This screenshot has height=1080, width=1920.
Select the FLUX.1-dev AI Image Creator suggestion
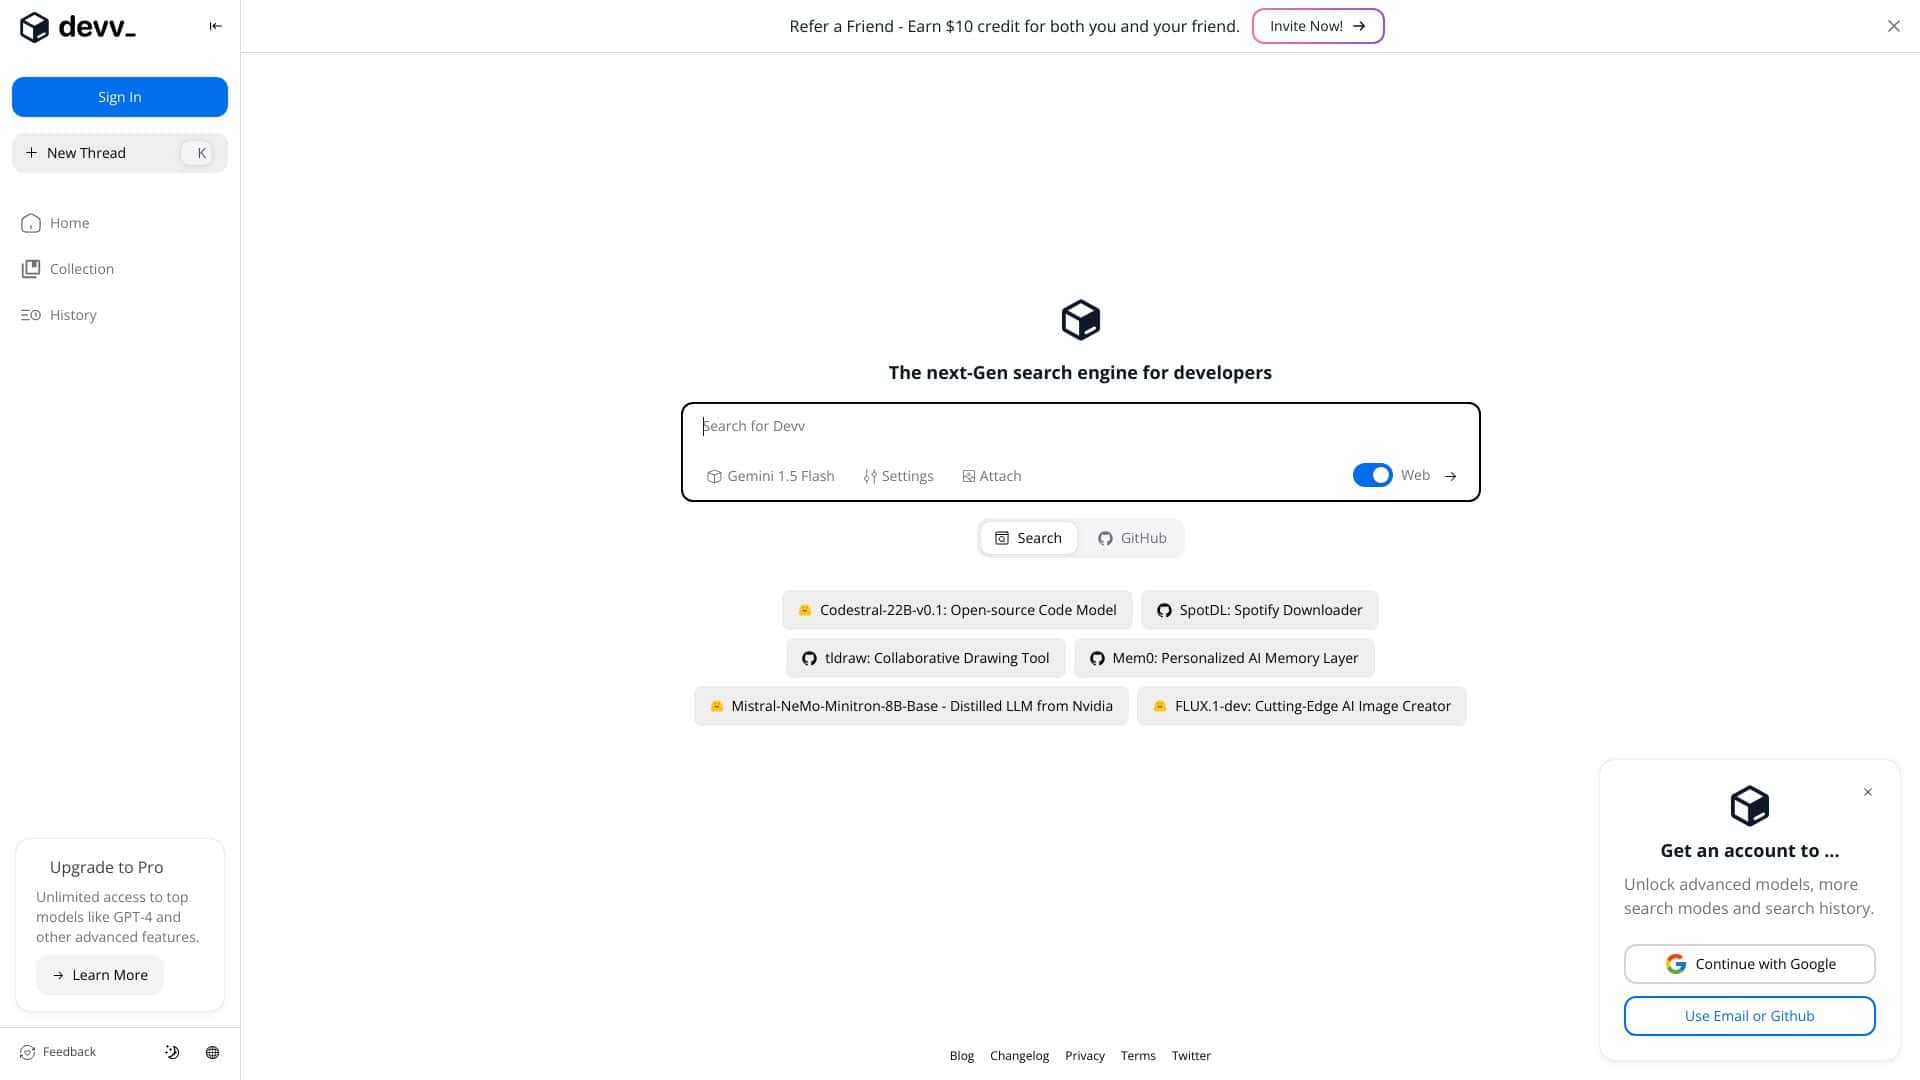point(1301,705)
